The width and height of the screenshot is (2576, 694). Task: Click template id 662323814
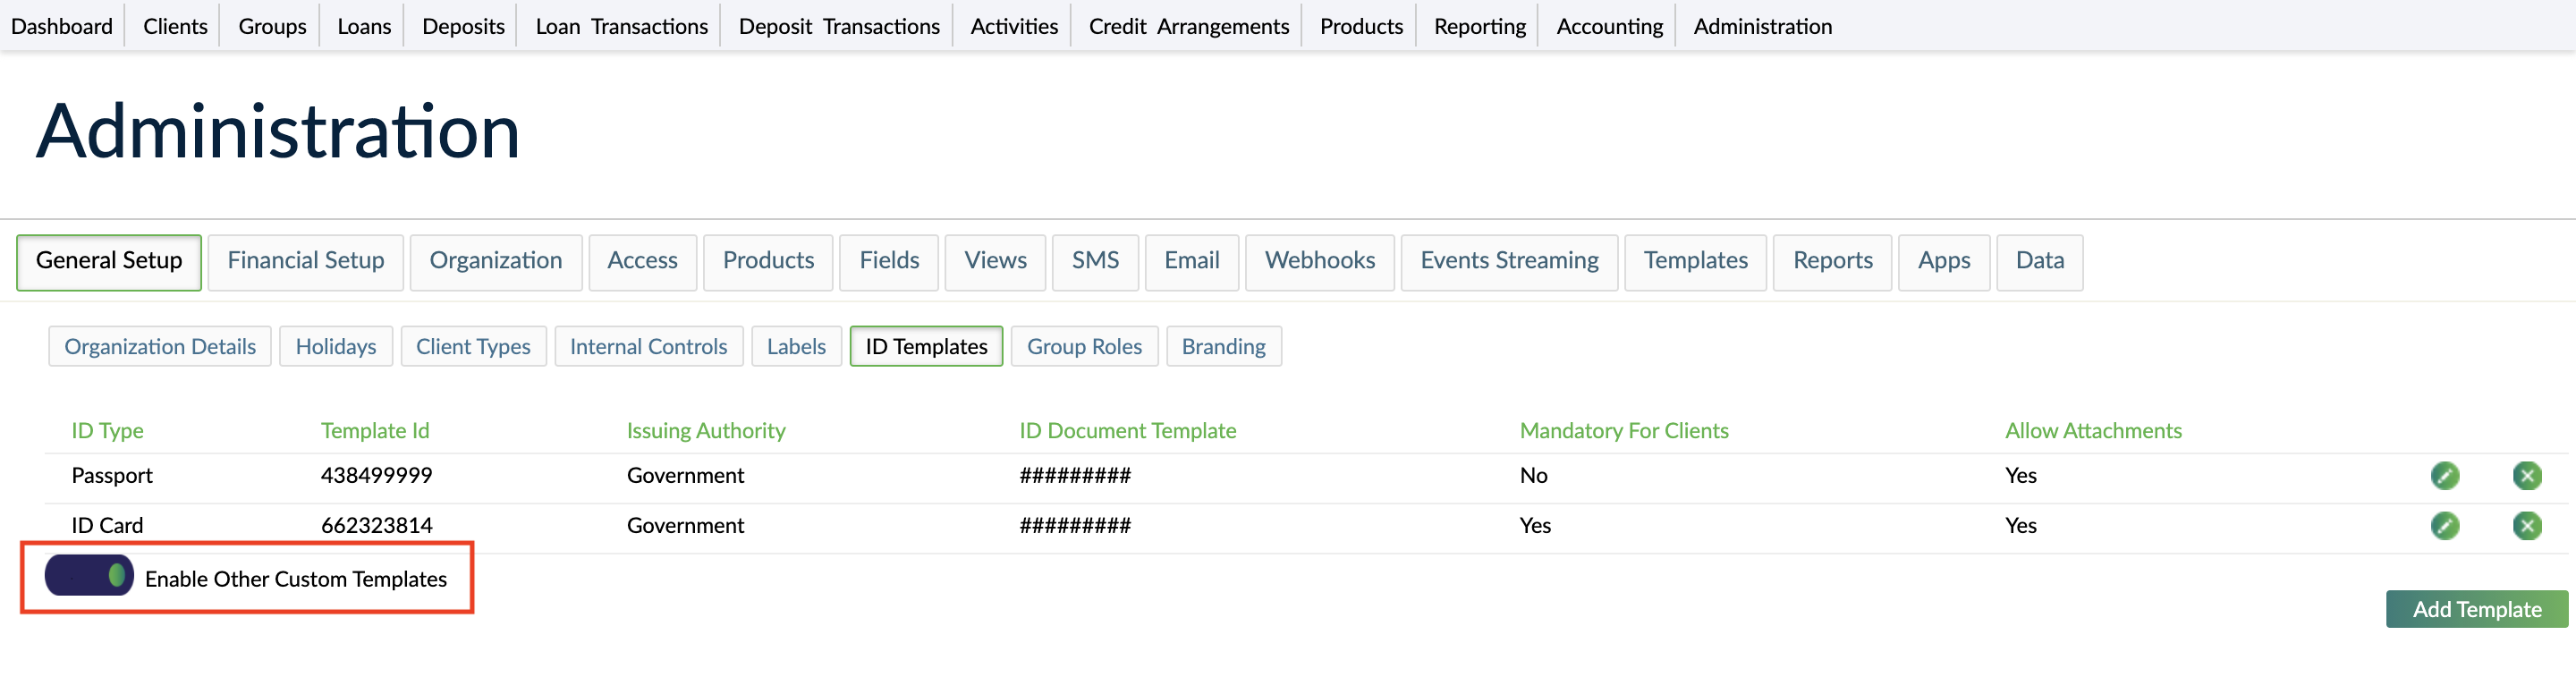click(376, 525)
